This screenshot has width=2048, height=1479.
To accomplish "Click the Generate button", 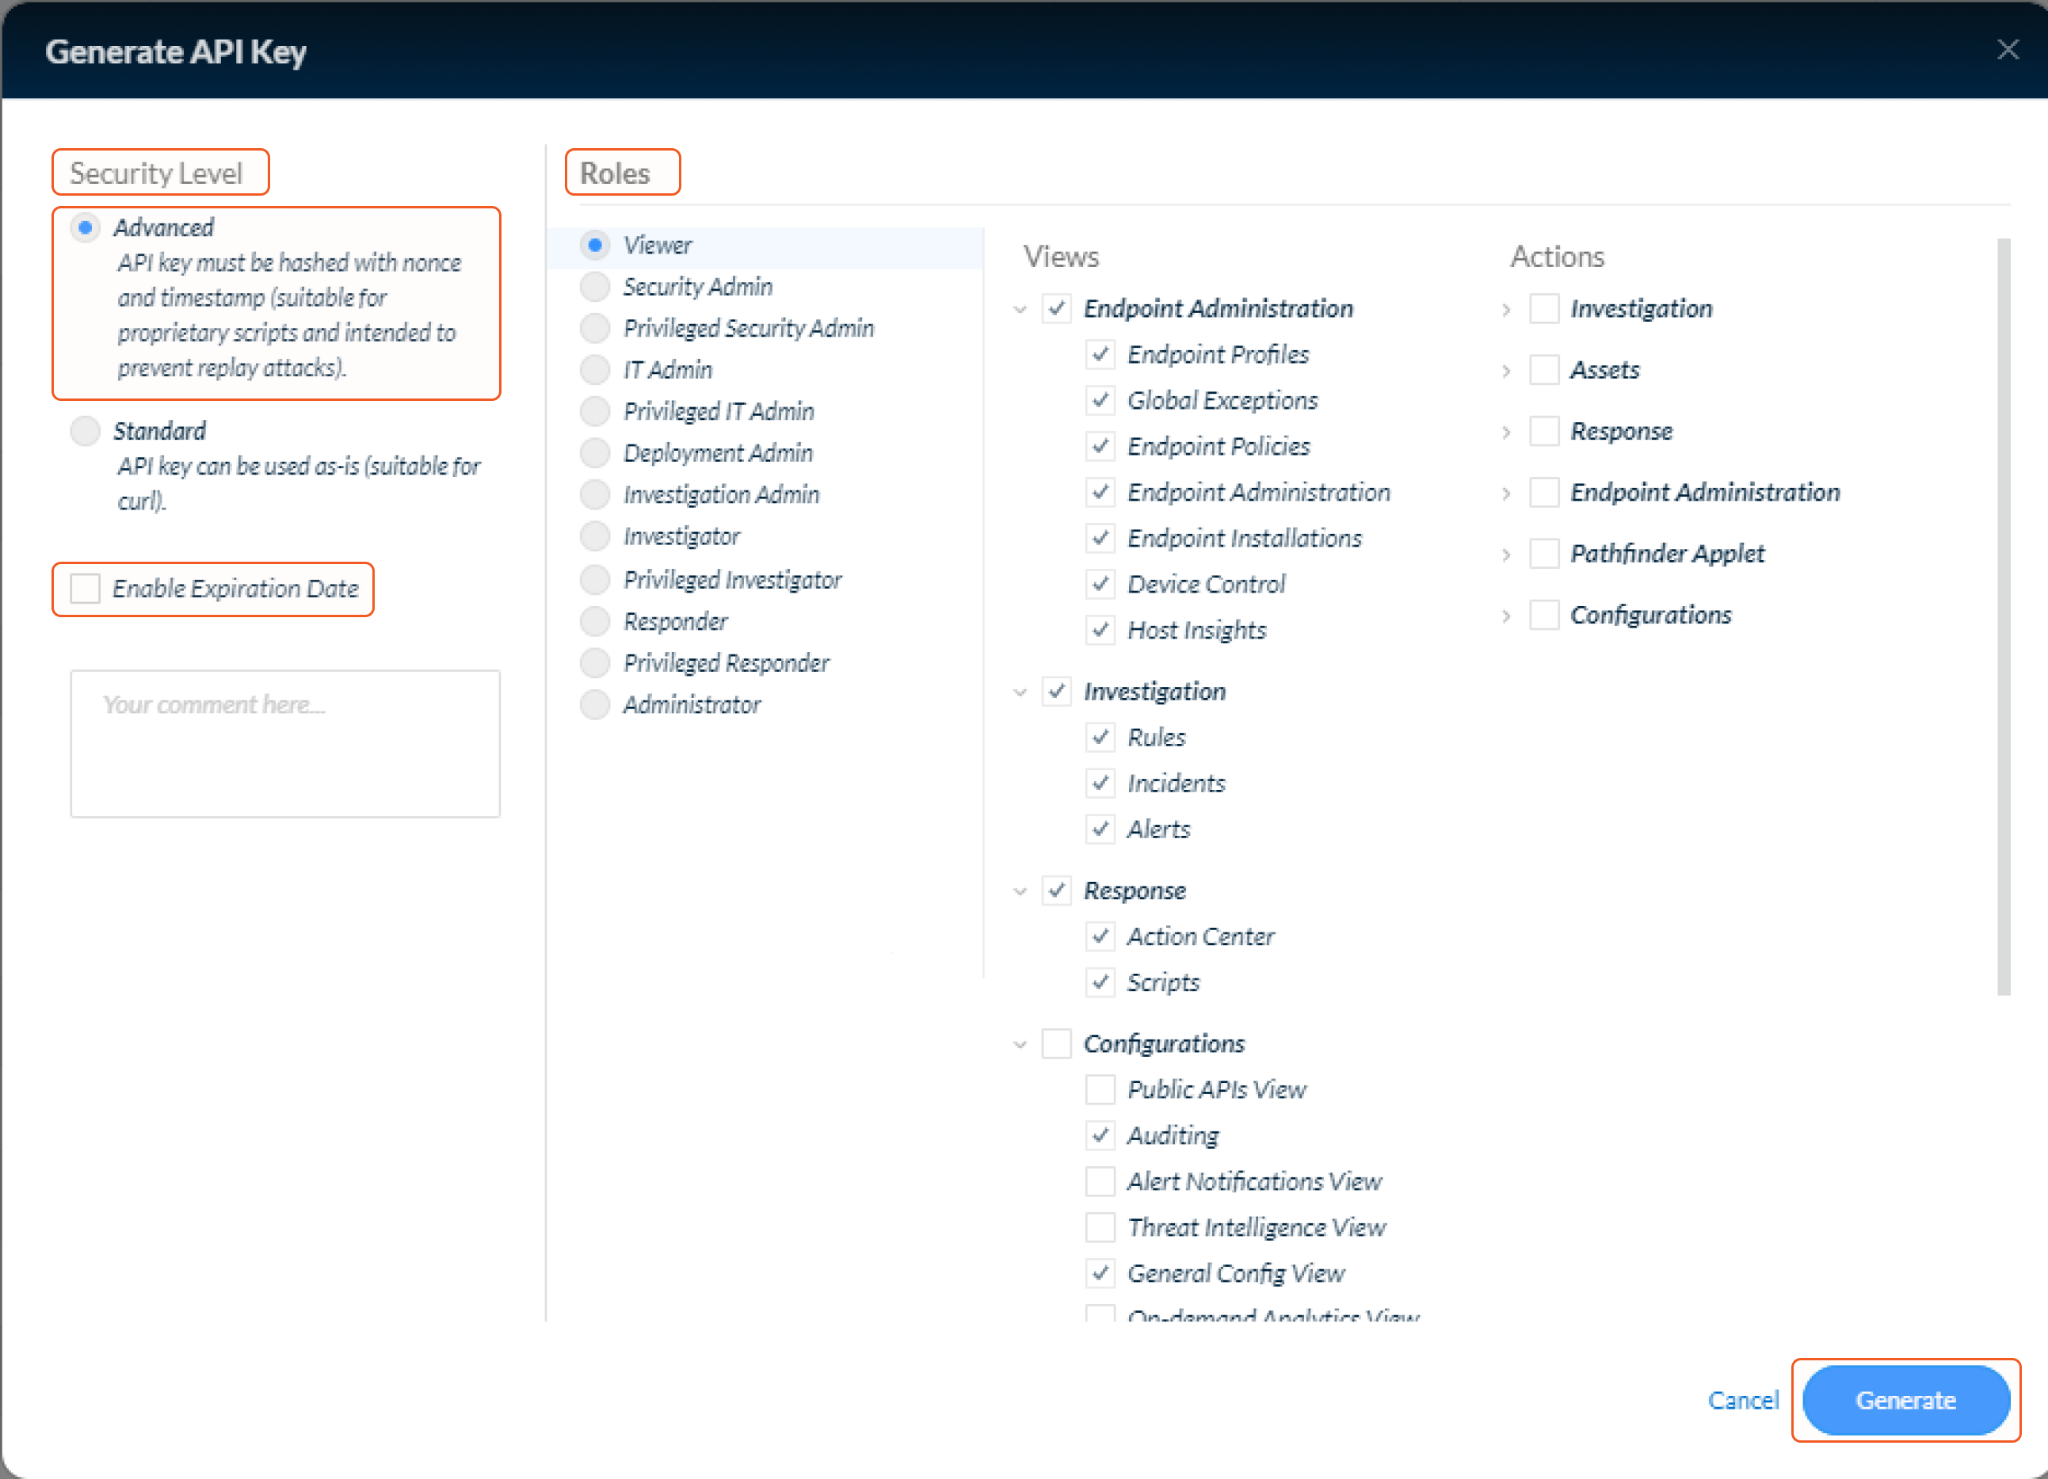I will tap(1905, 1400).
